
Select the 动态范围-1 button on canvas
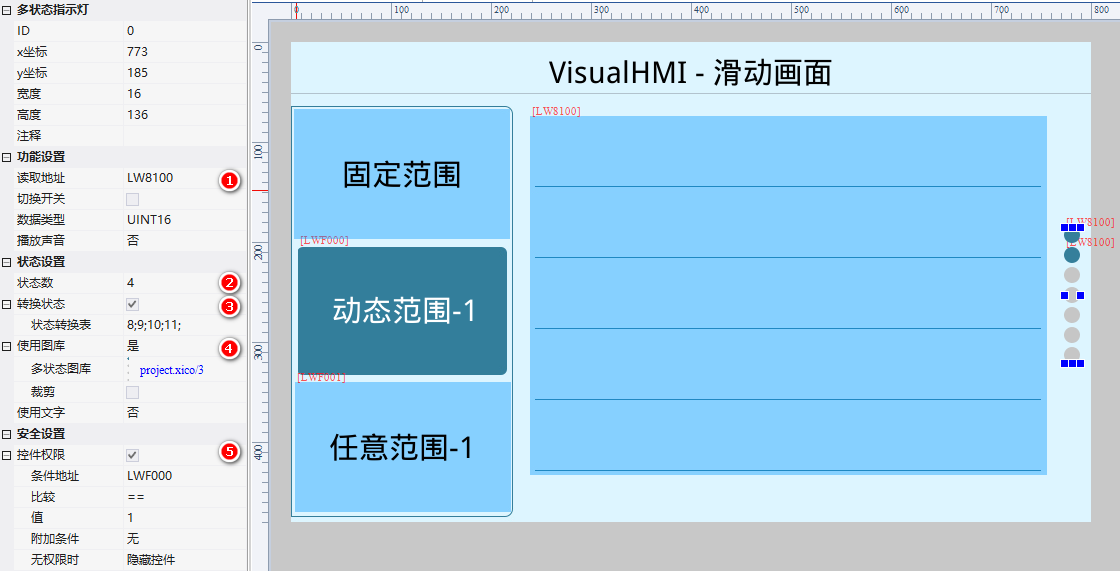coord(403,311)
